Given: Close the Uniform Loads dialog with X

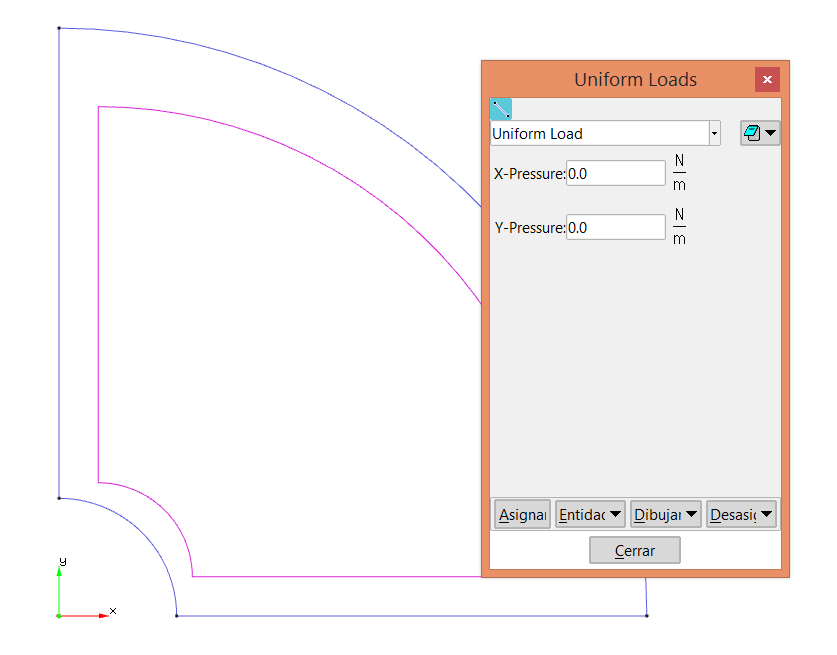Looking at the screenshot, I should click(x=767, y=80).
